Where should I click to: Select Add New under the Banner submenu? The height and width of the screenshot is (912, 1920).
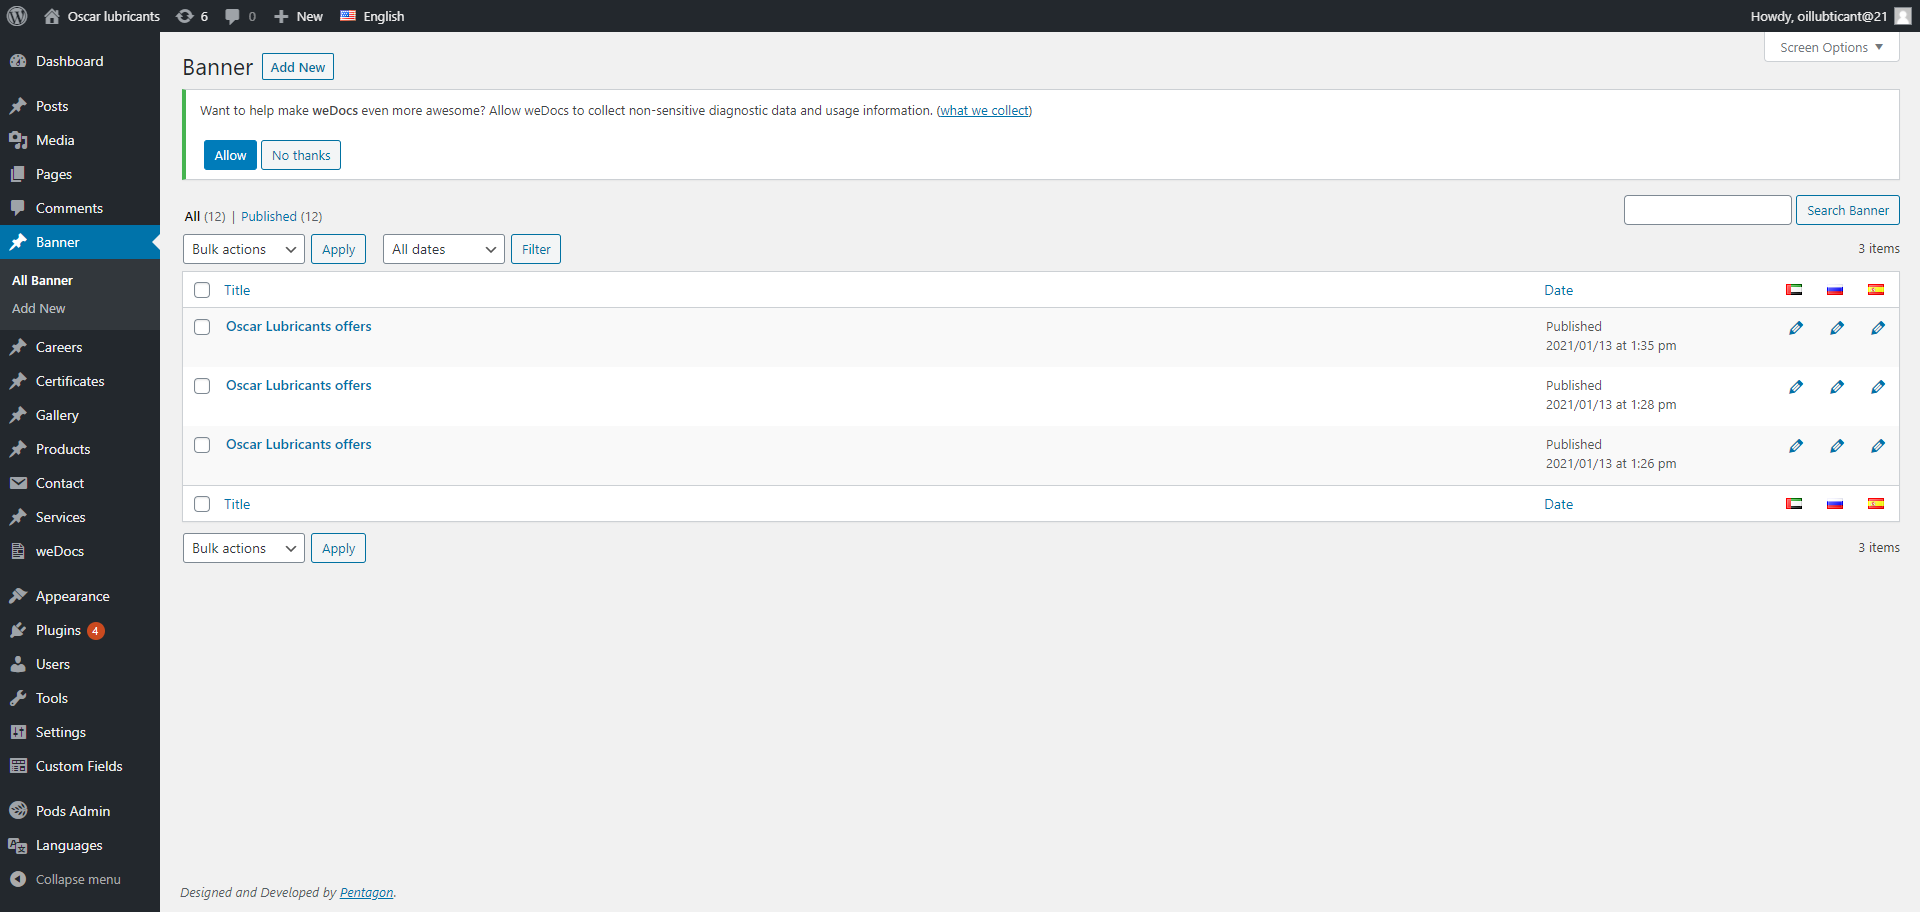pyautogui.click(x=39, y=308)
